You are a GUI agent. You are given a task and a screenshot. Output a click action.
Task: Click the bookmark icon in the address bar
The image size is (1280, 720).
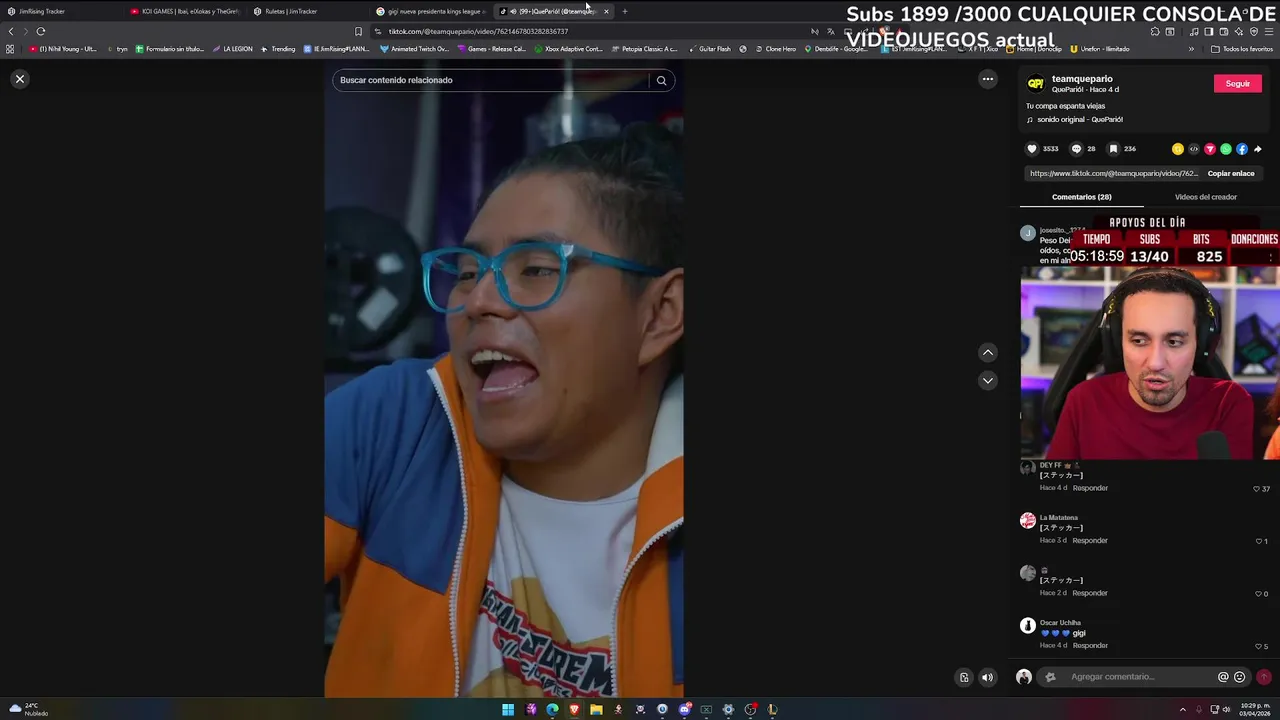358,31
